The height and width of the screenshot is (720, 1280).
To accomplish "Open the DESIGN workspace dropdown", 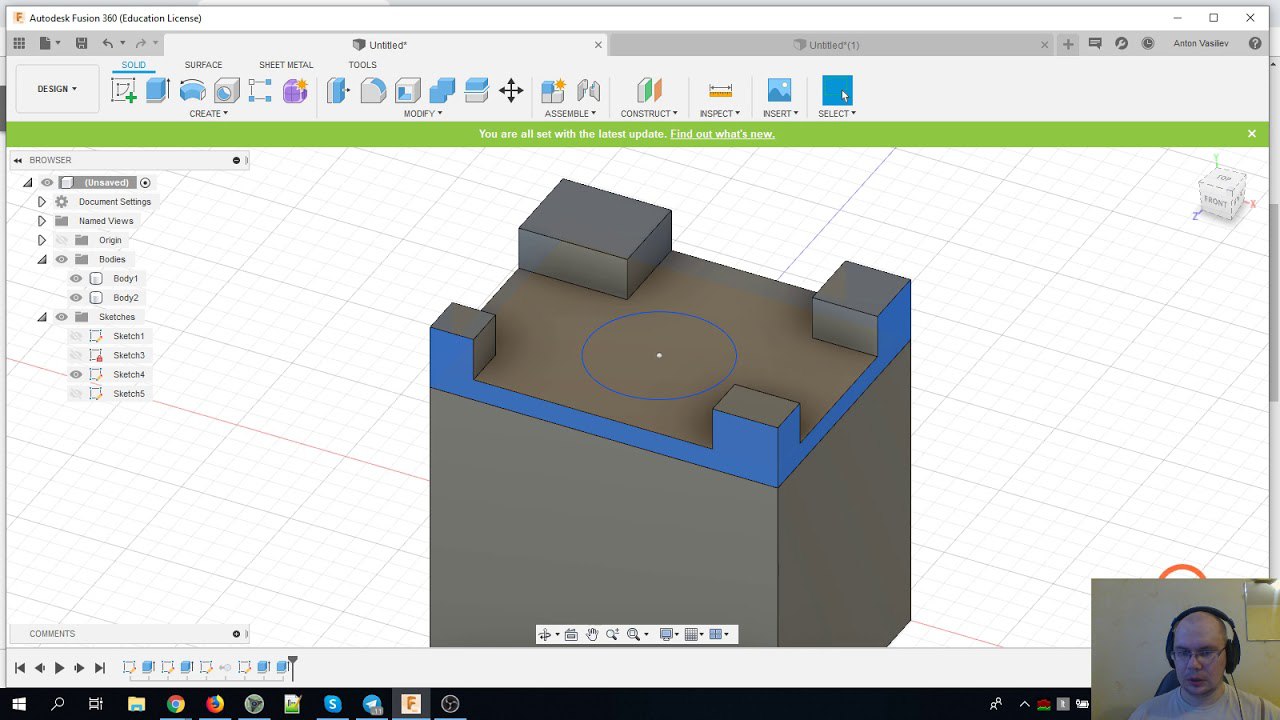I will (x=57, y=89).
